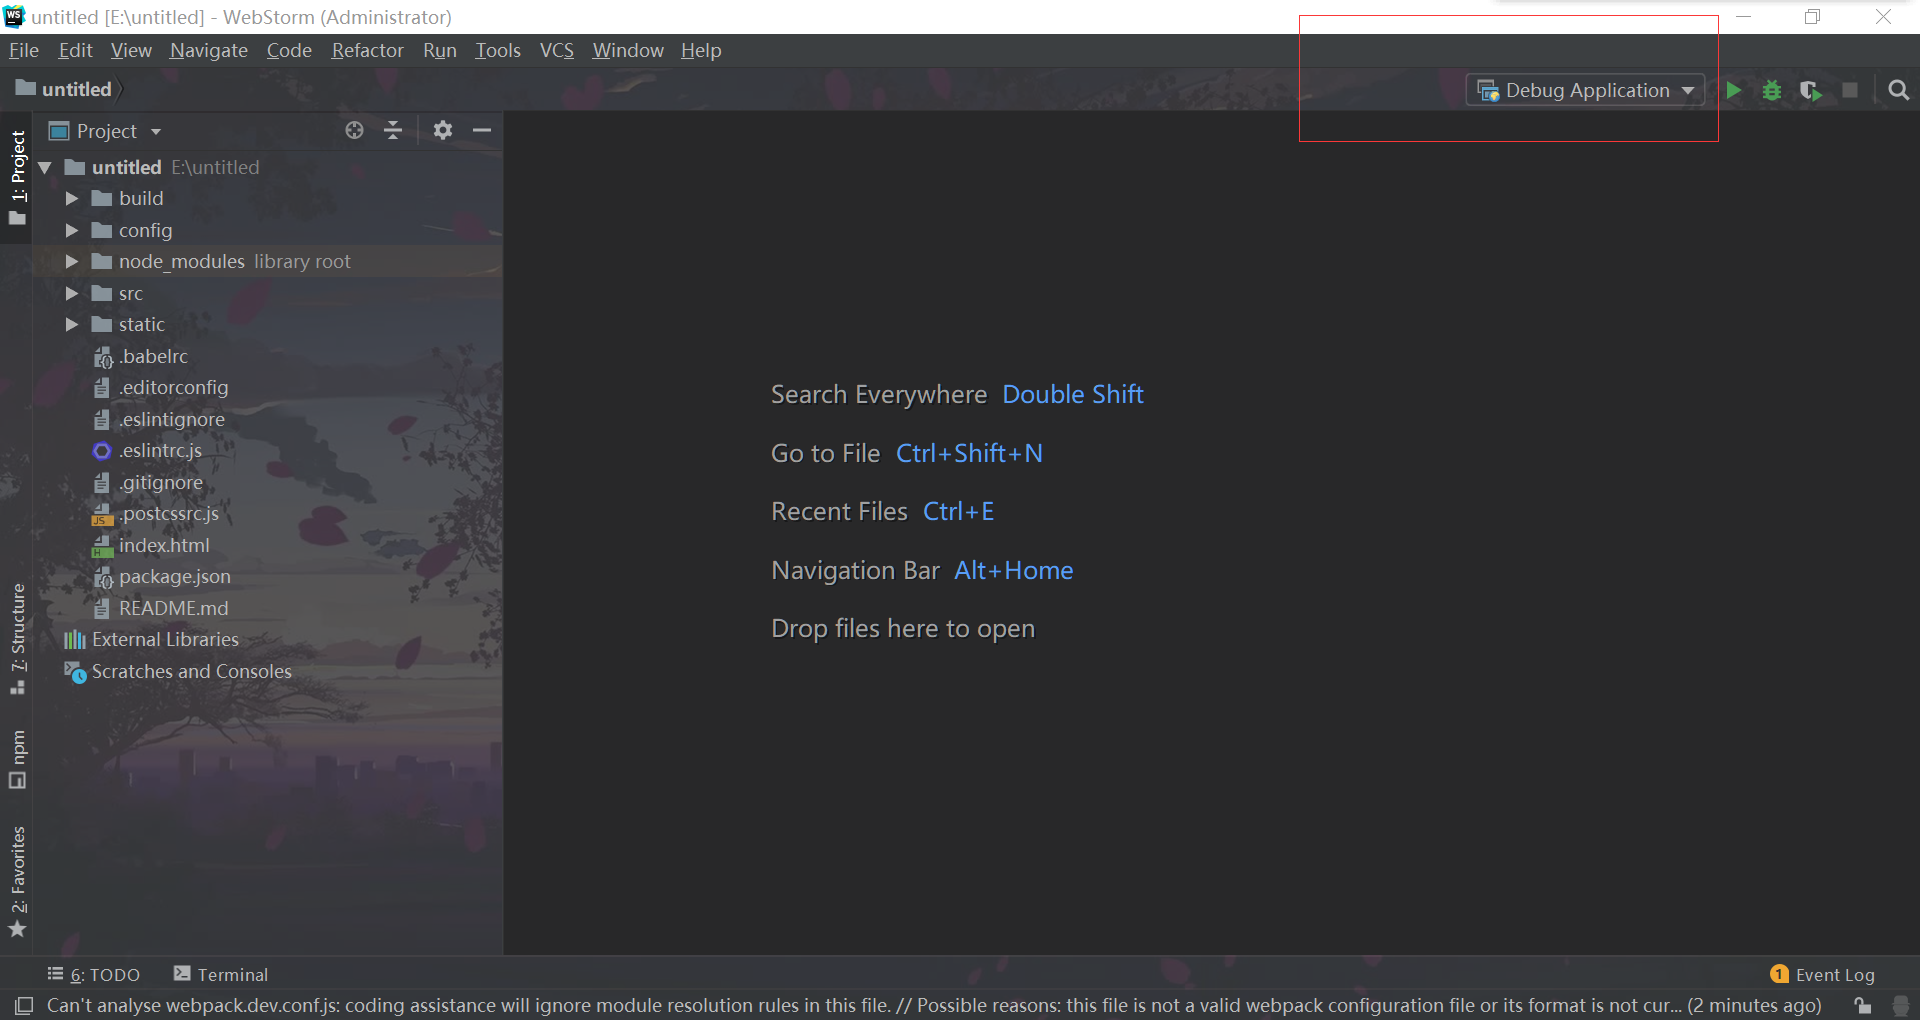Collapse all in Project panel
This screenshot has height=1020, width=1920.
pos(393,130)
